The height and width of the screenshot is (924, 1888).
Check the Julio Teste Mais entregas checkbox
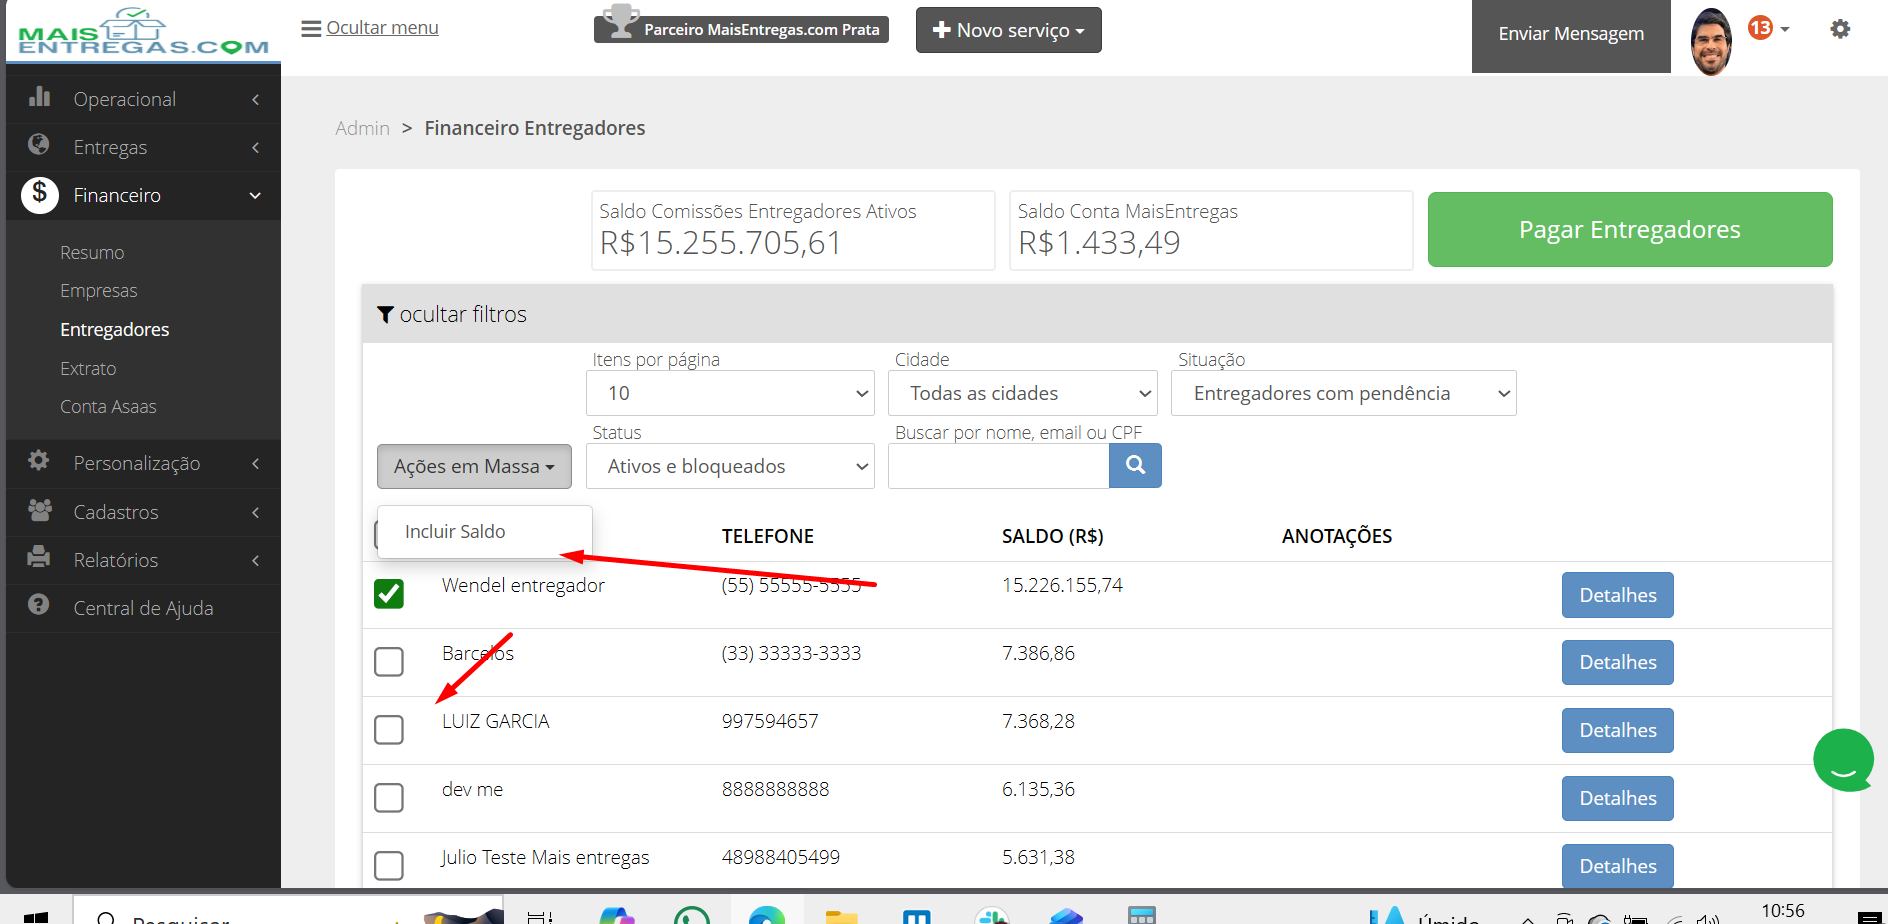(x=389, y=866)
